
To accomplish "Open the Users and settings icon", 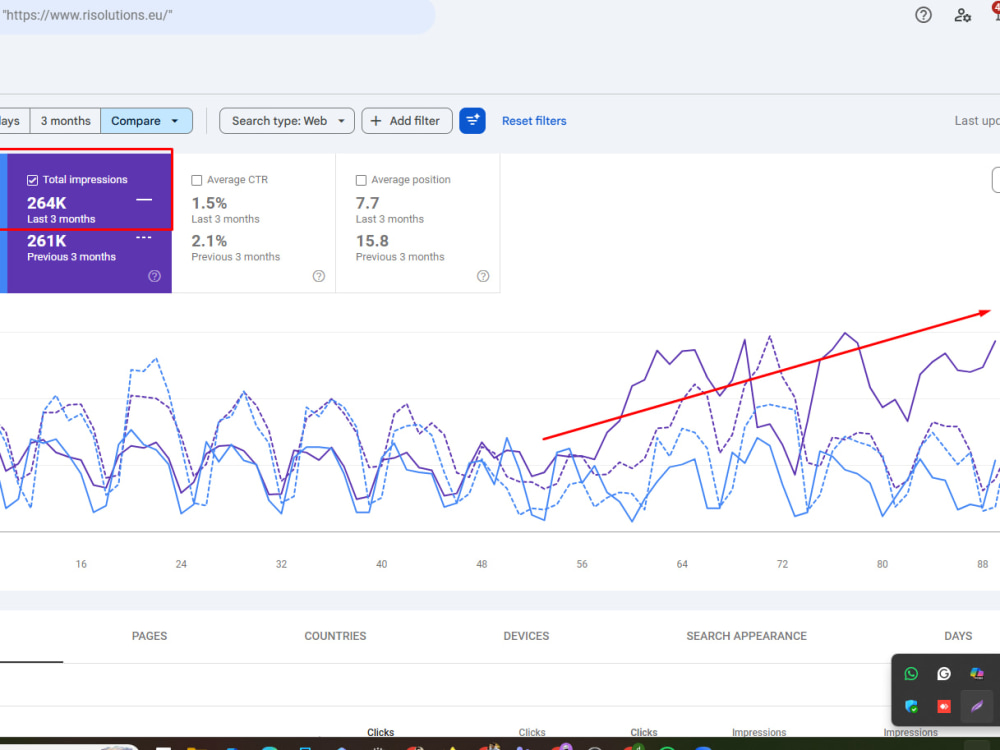I will (962, 15).
